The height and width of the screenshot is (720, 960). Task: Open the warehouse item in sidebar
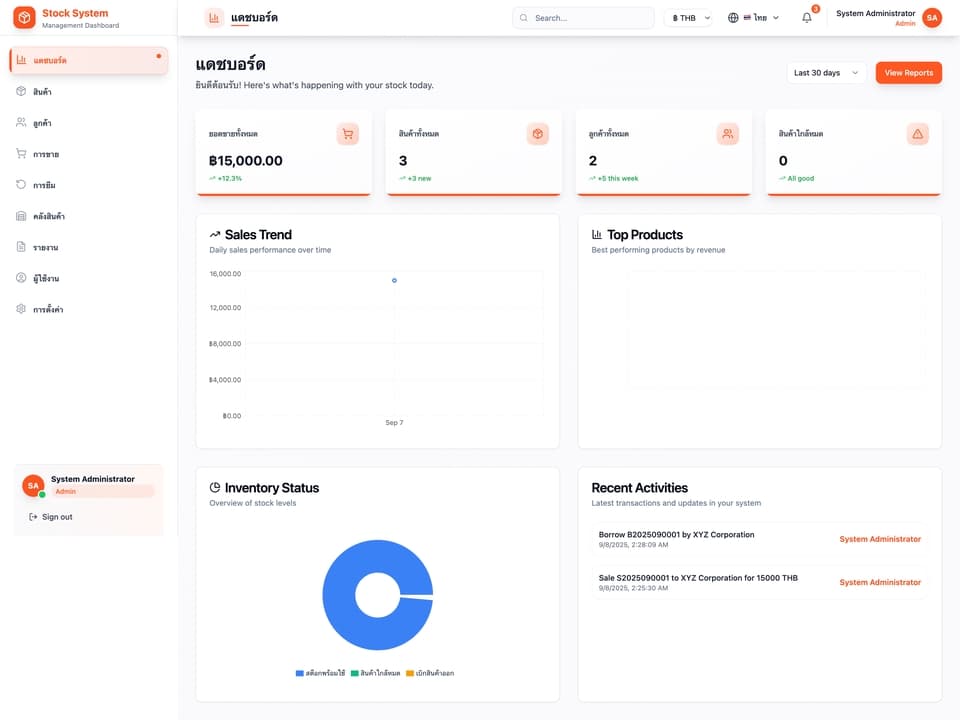(x=89, y=216)
